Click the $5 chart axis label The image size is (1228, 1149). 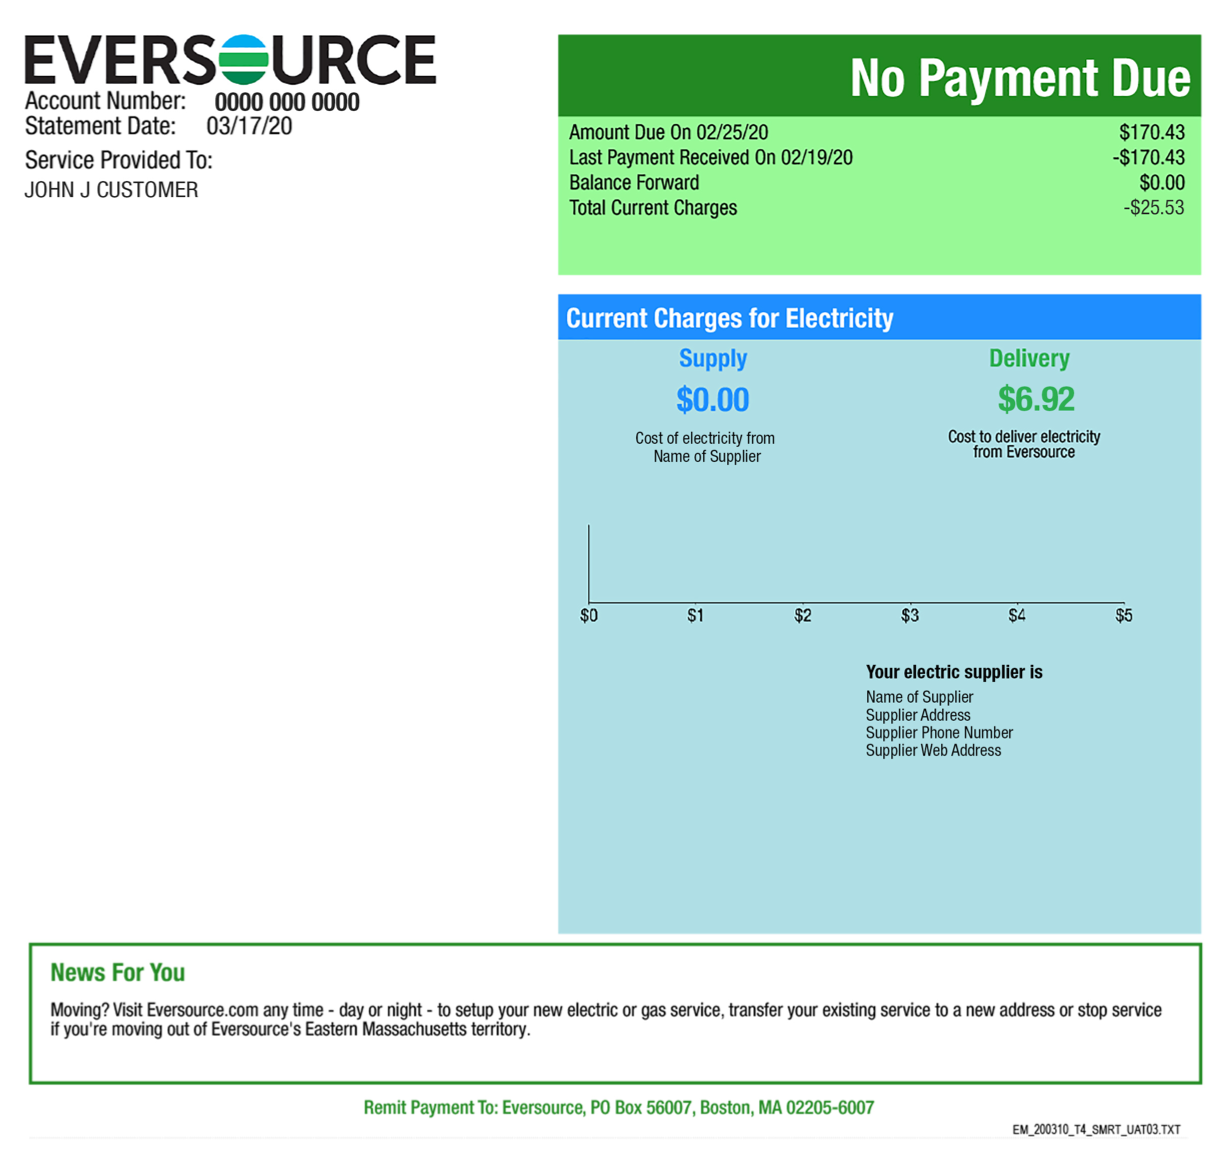coord(1124,616)
